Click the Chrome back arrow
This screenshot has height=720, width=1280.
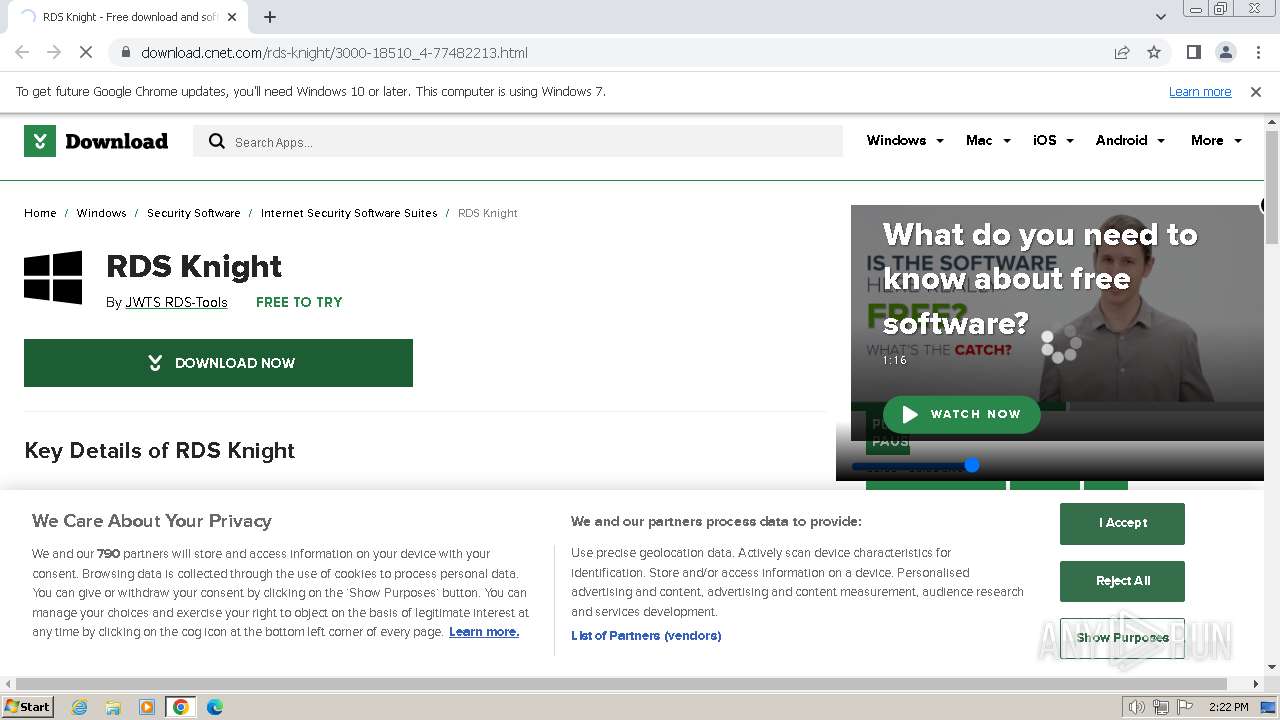pos(22,52)
